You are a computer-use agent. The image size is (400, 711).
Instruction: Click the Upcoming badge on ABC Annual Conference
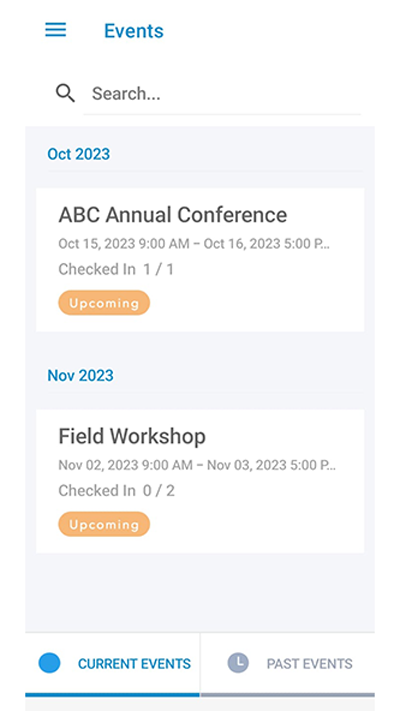point(104,303)
